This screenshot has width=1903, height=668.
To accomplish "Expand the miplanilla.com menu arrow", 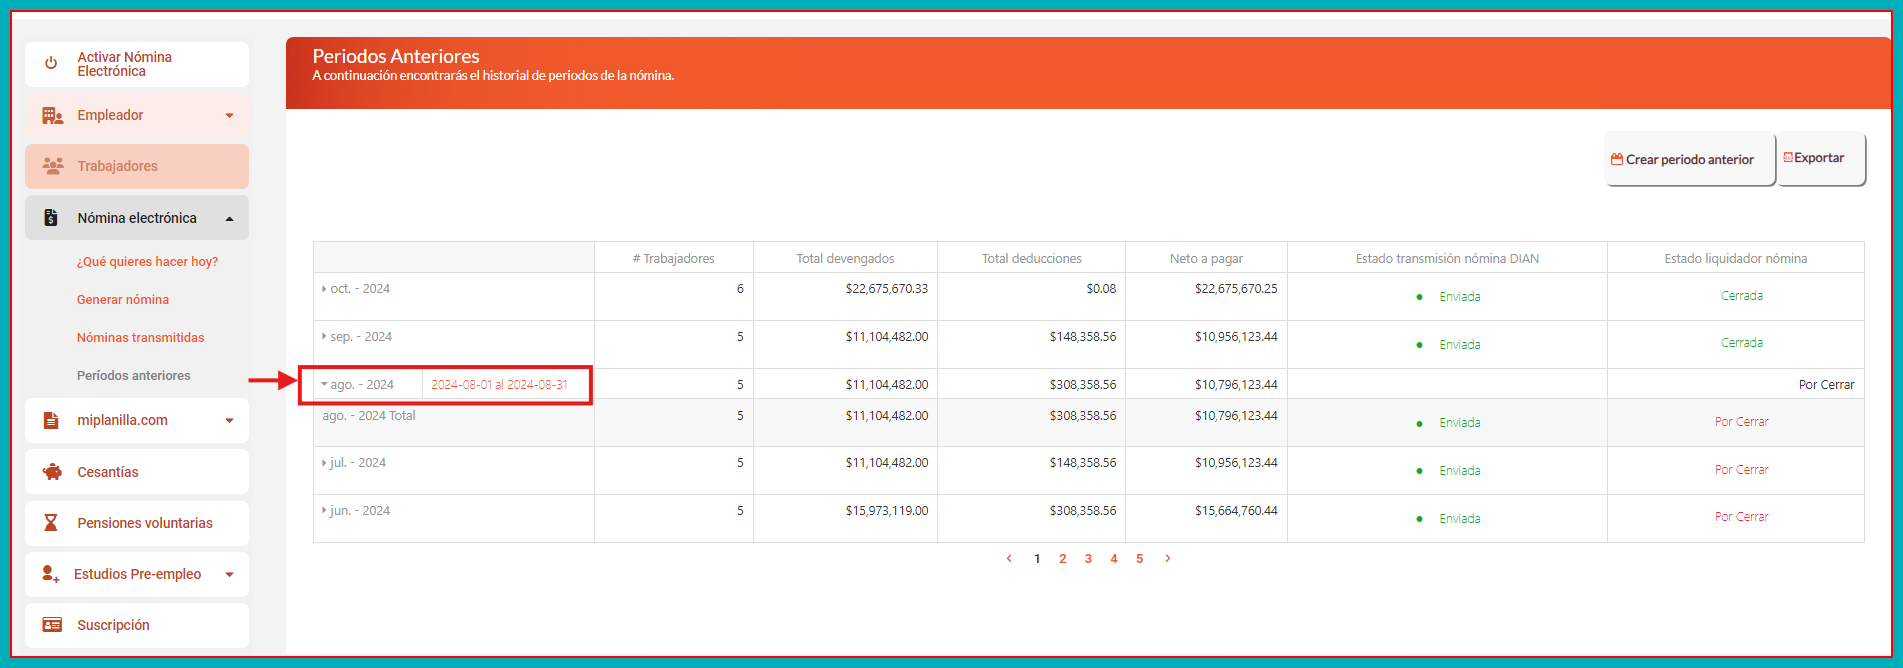I will 230,421.
